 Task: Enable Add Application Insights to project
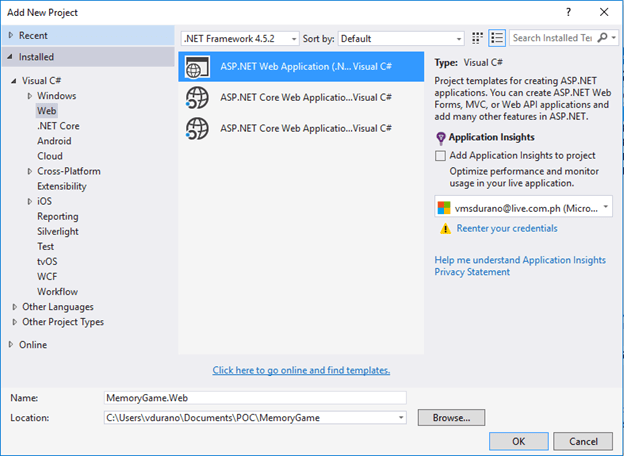click(440, 156)
